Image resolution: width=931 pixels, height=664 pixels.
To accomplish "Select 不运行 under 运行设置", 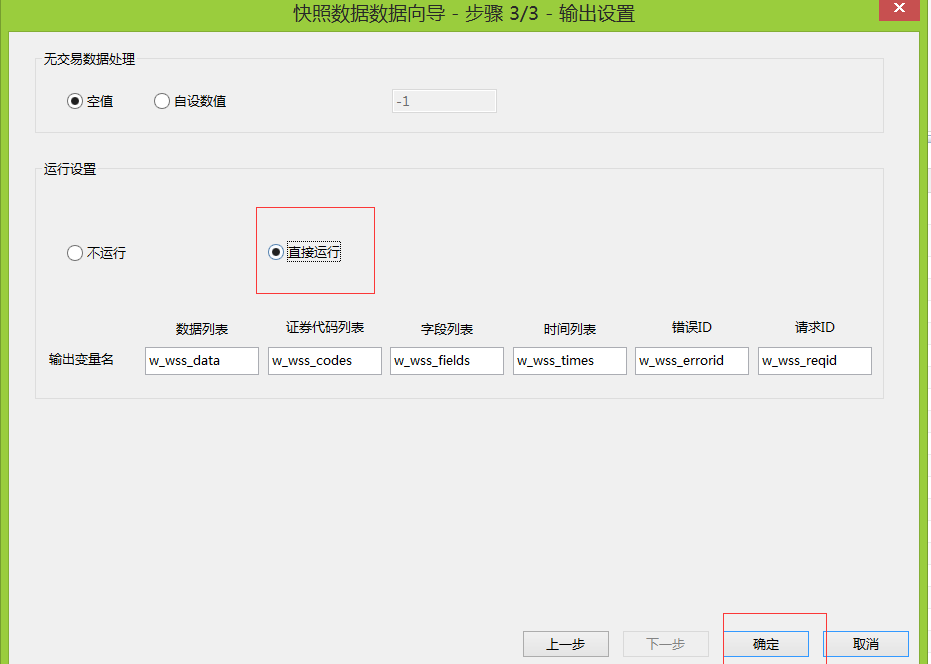I will coord(75,253).
